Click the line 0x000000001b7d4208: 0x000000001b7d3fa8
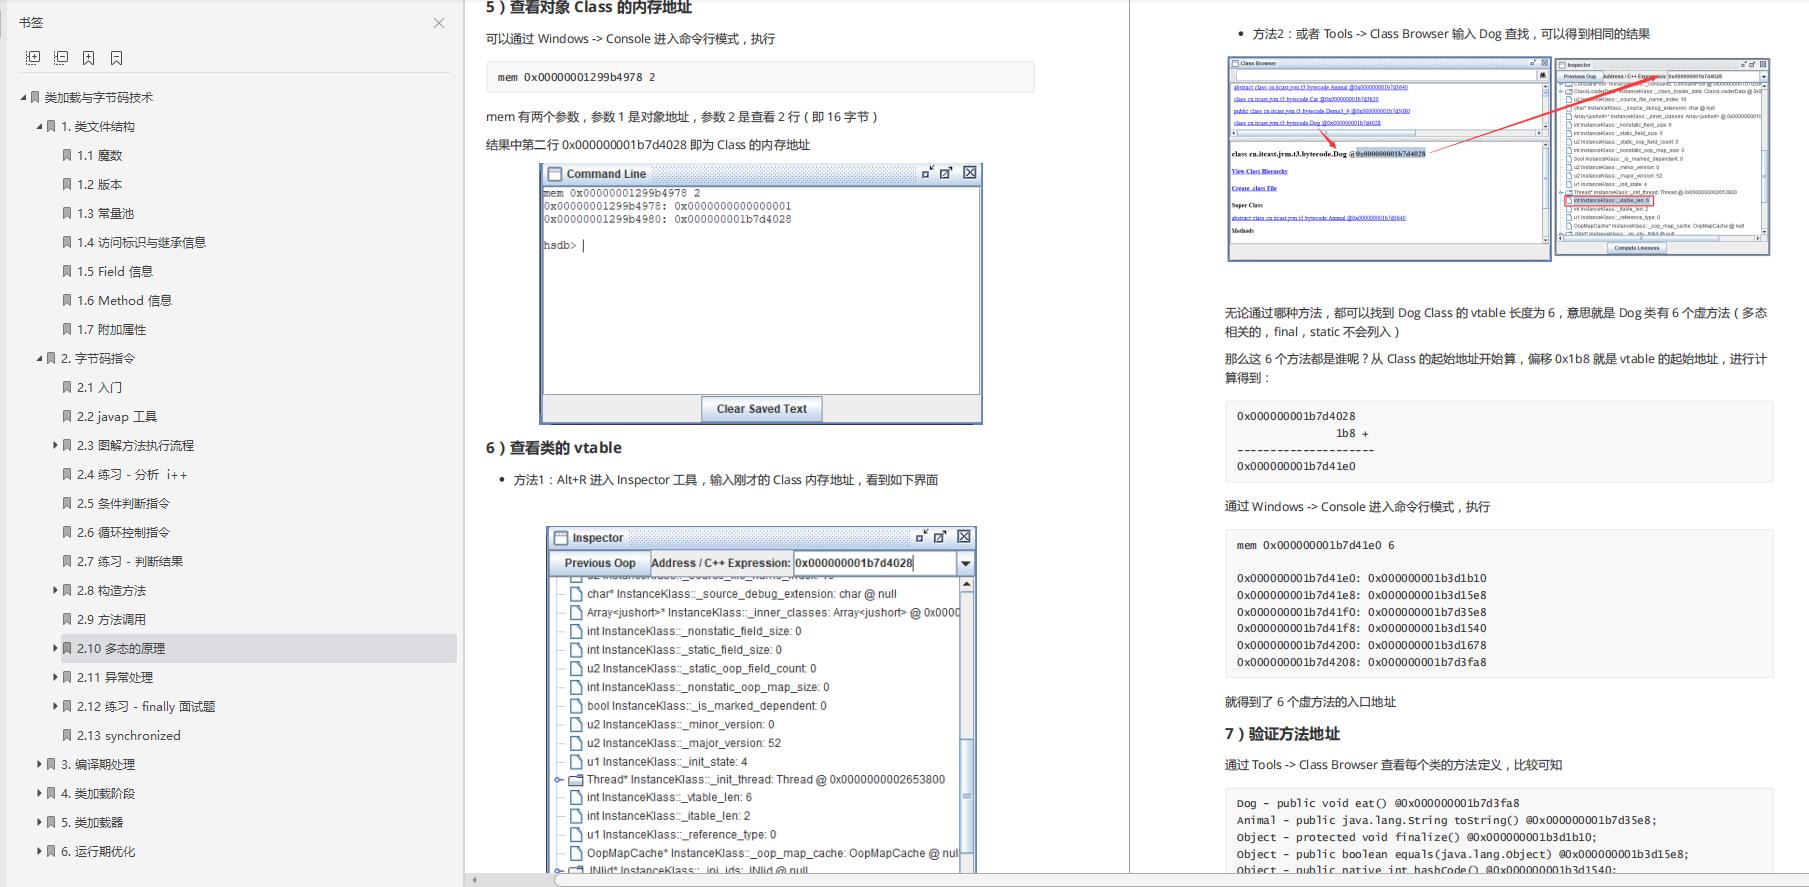 1361,662
